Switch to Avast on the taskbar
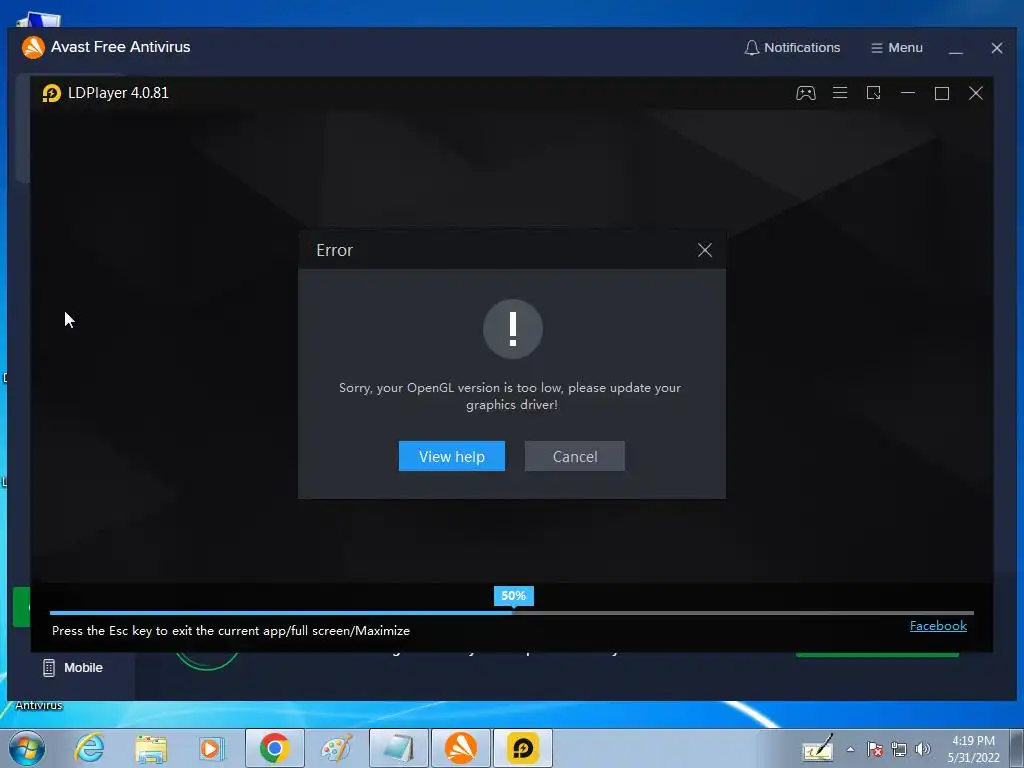 [x=461, y=748]
